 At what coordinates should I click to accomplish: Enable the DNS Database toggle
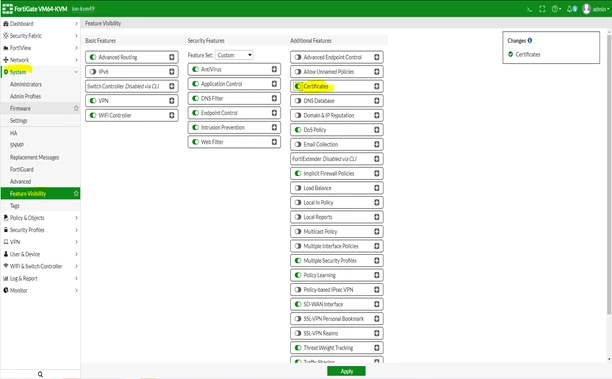(x=298, y=101)
